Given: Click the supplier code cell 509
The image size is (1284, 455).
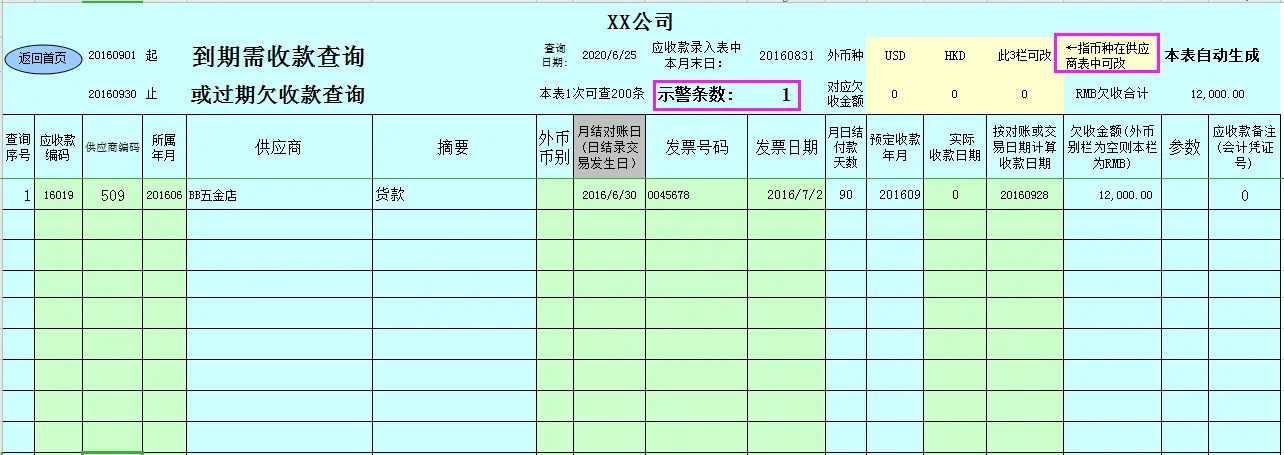Looking at the screenshot, I should coord(112,195).
